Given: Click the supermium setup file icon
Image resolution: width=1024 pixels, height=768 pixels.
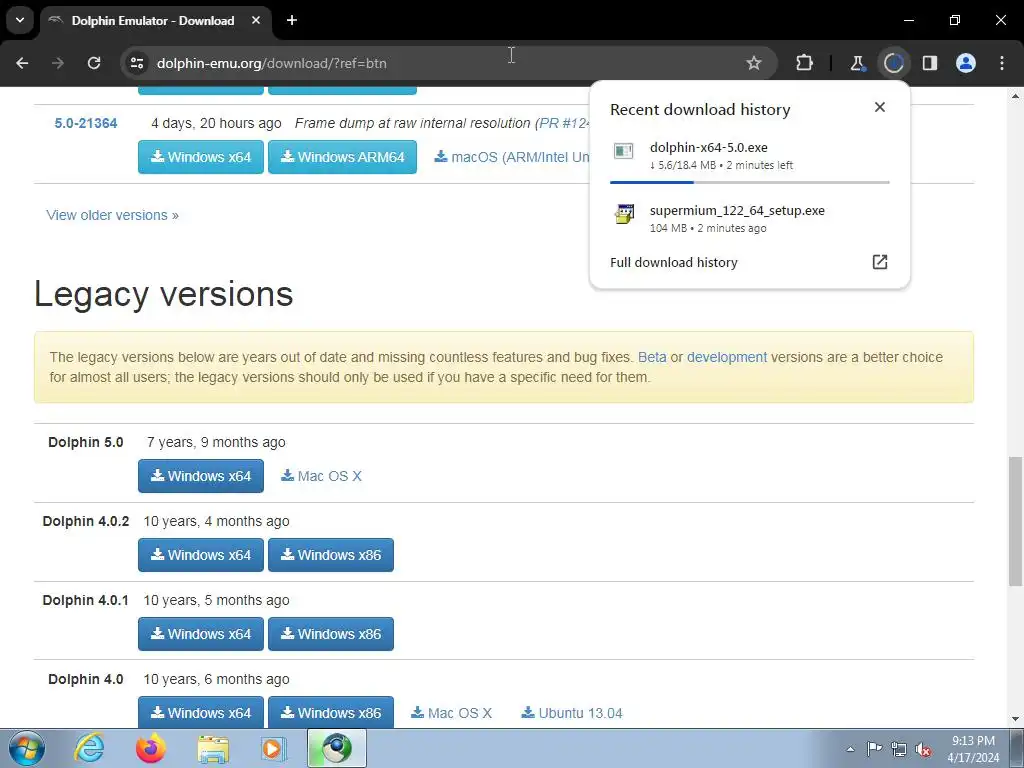Looking at the screenshot, I should (624, 214).
